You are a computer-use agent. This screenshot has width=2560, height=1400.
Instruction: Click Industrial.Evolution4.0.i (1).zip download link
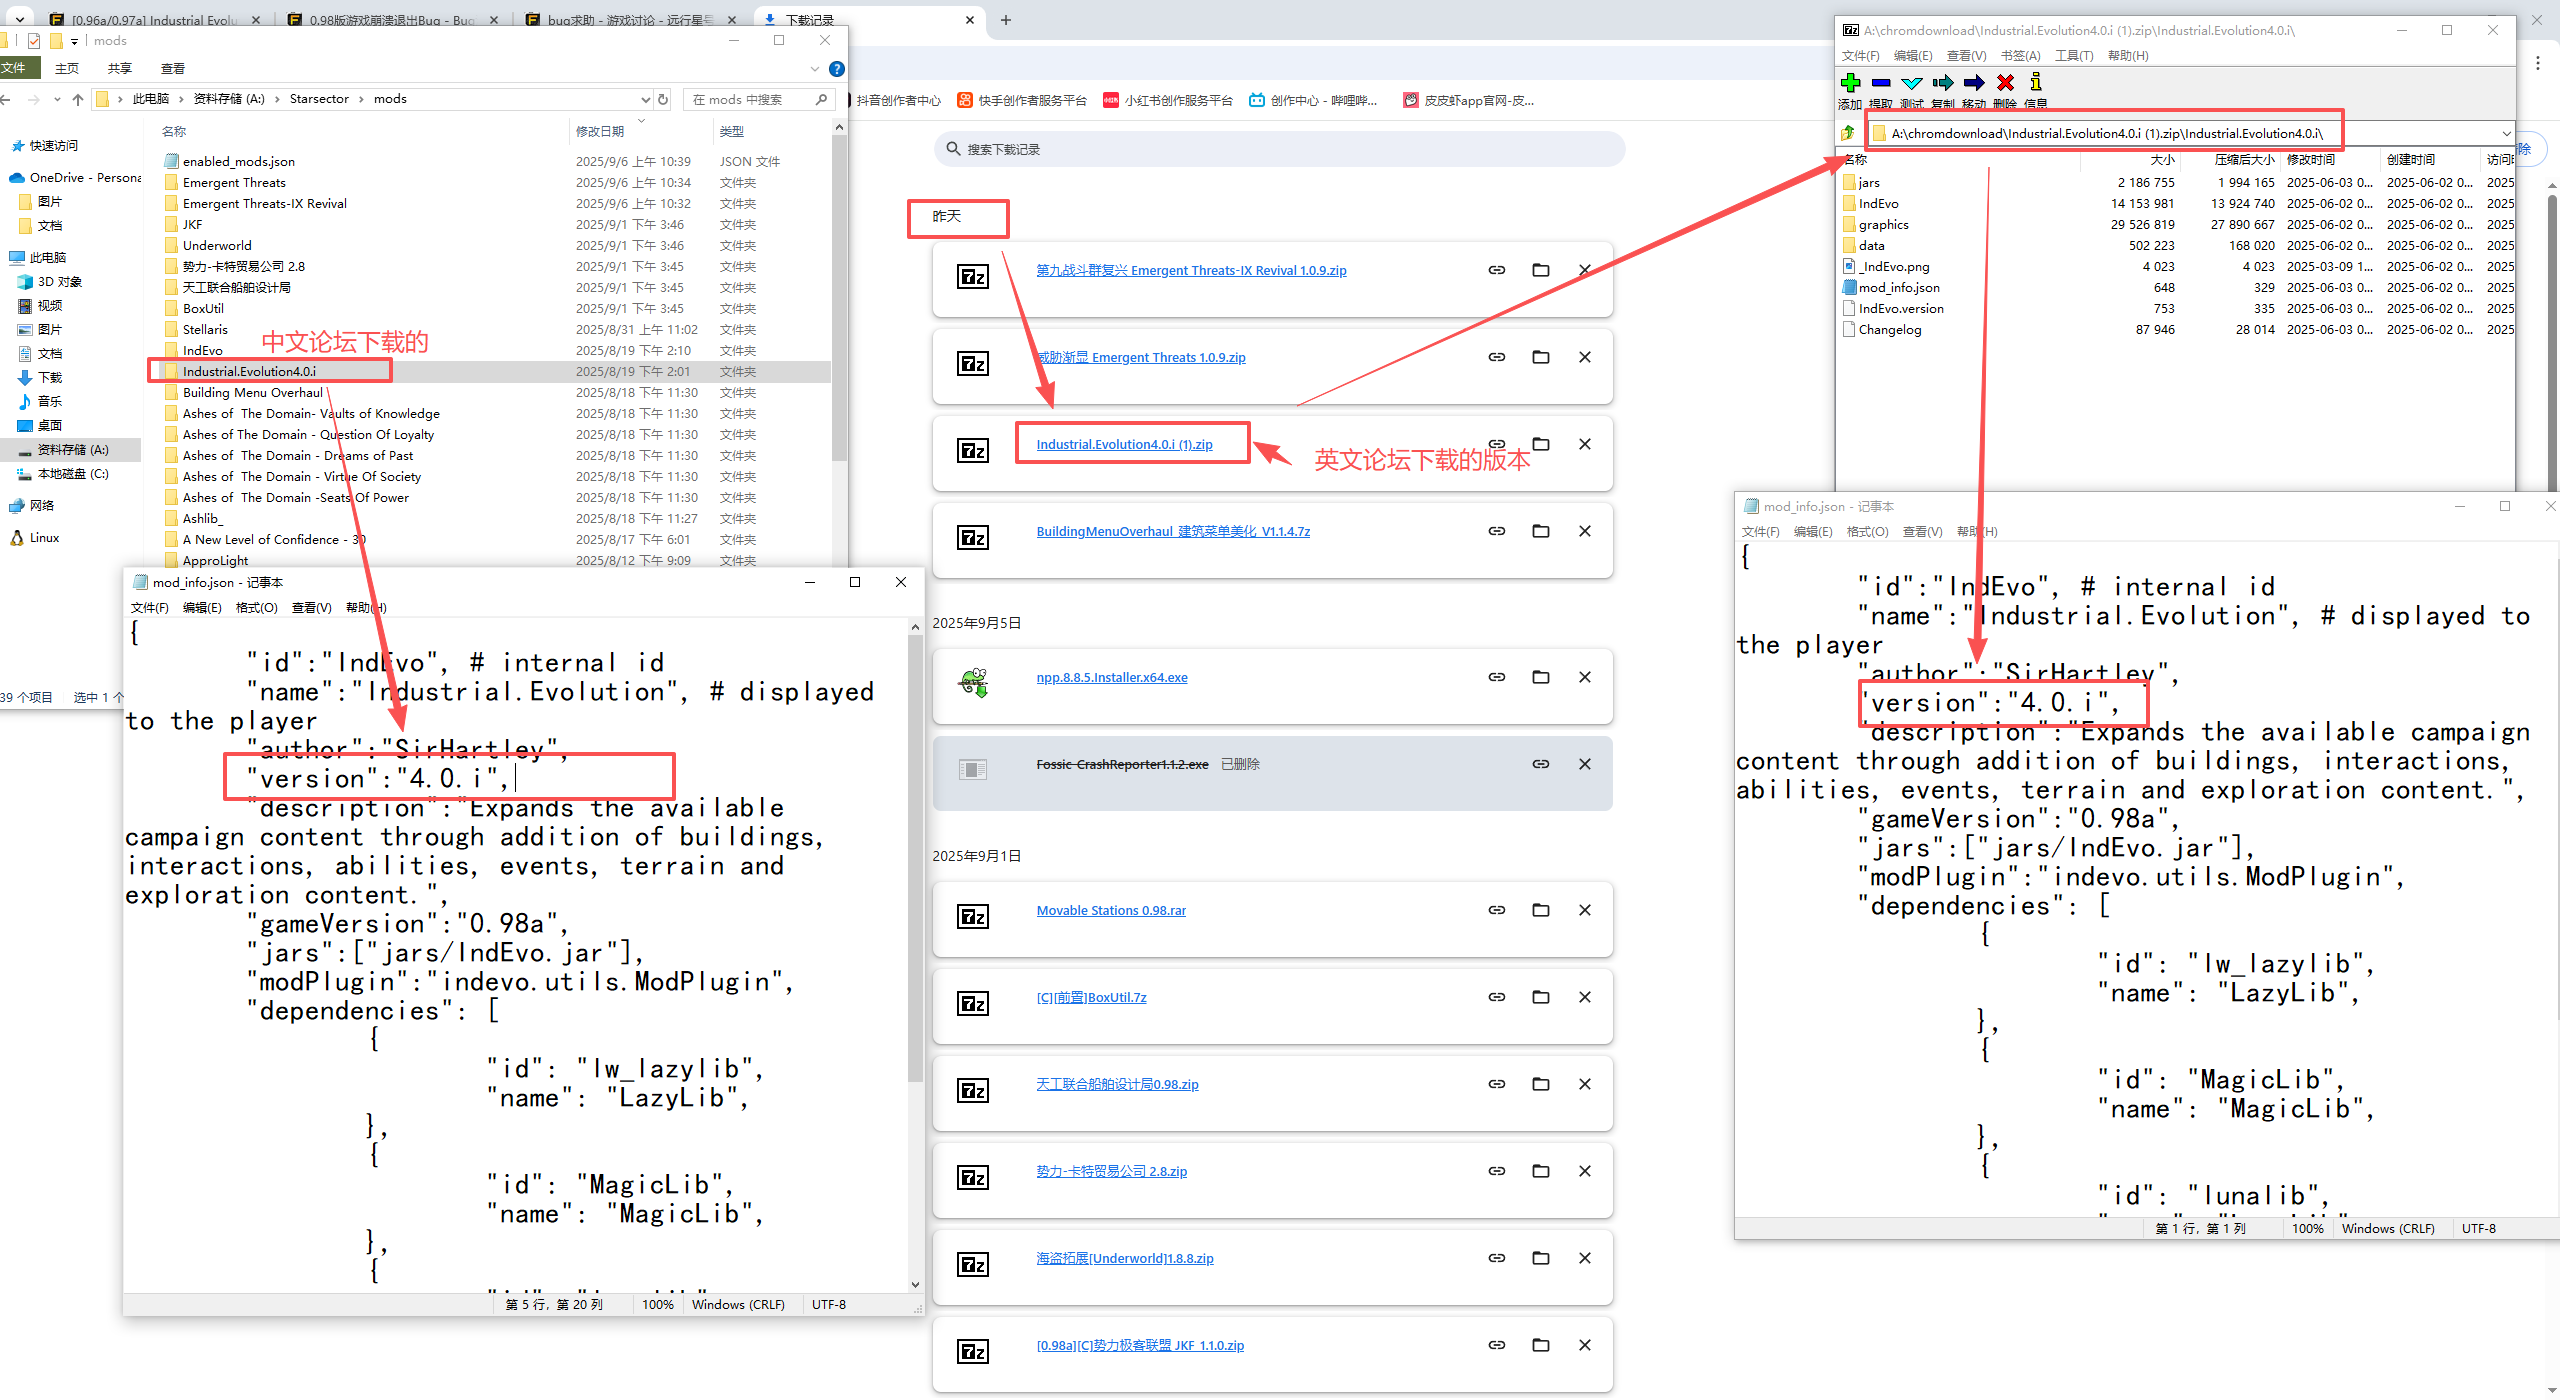pyautogui.click(x=1124, y=444)
